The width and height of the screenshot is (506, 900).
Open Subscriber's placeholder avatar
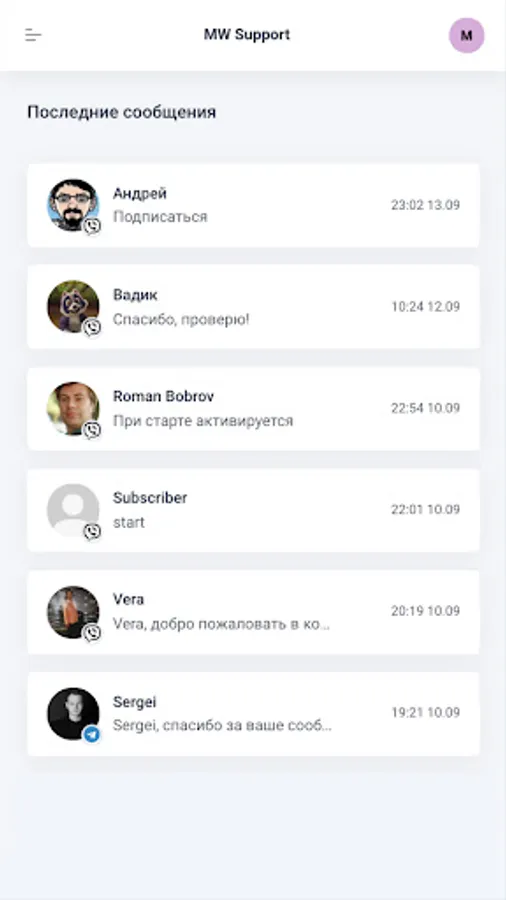73,510
